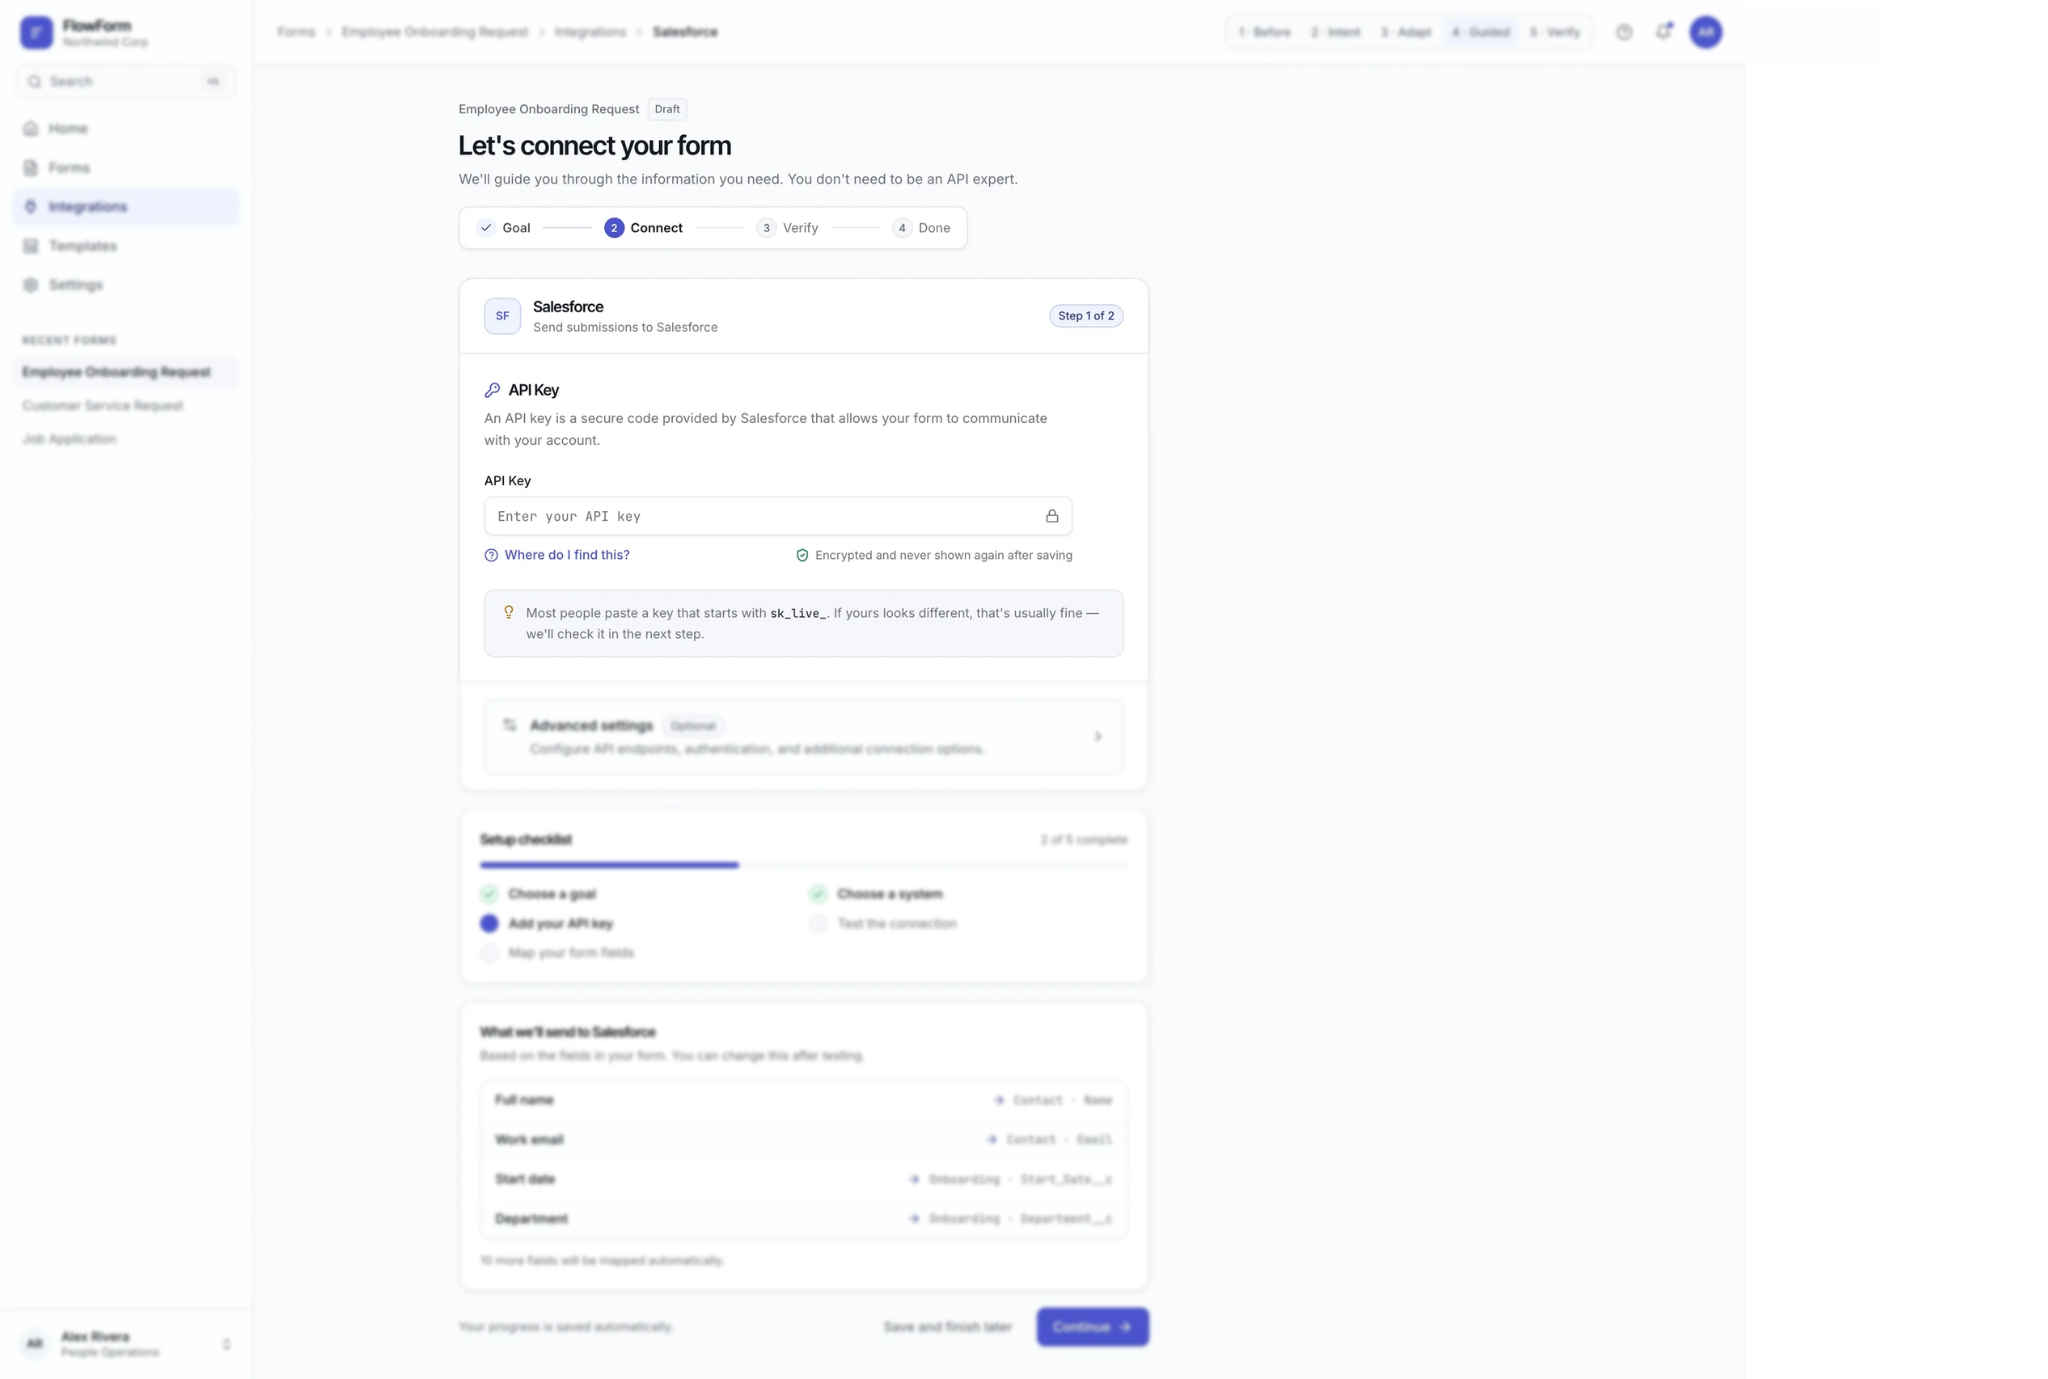Click the Connect step in the wizard
The height and width of the screenshot is (1379, 2048).
(x=644, y=228)
